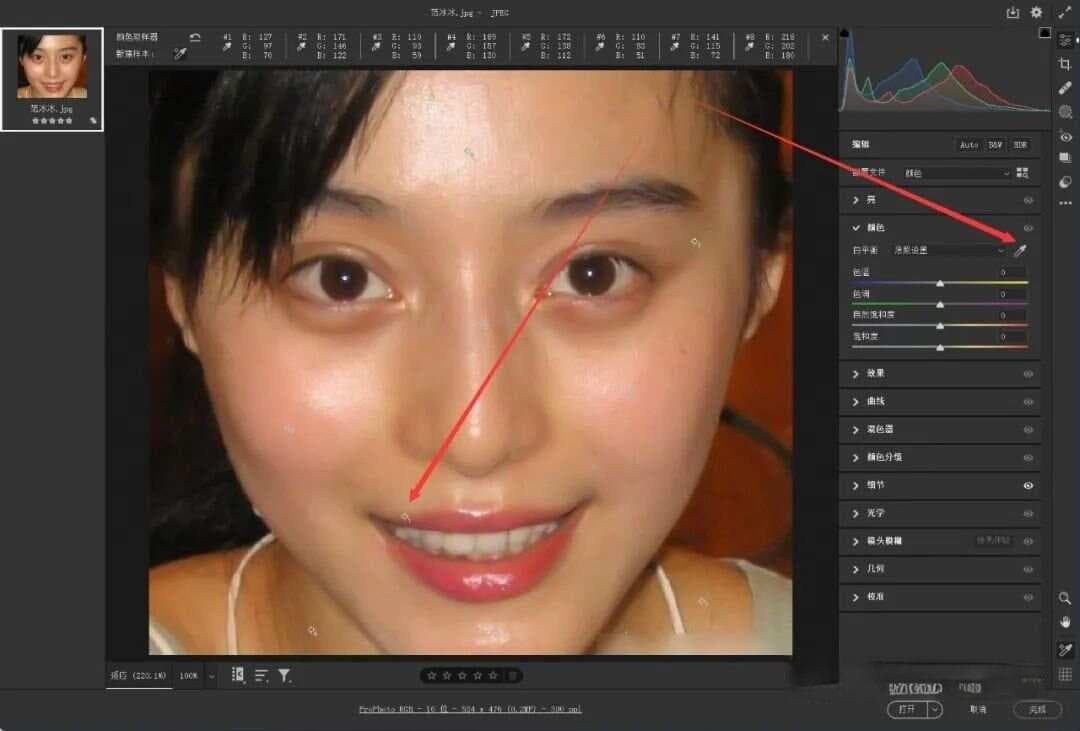This screenshot has width=1080, height=731.
Task: Click the 饱和度 saturation slider handle
Action: (940, 347)
